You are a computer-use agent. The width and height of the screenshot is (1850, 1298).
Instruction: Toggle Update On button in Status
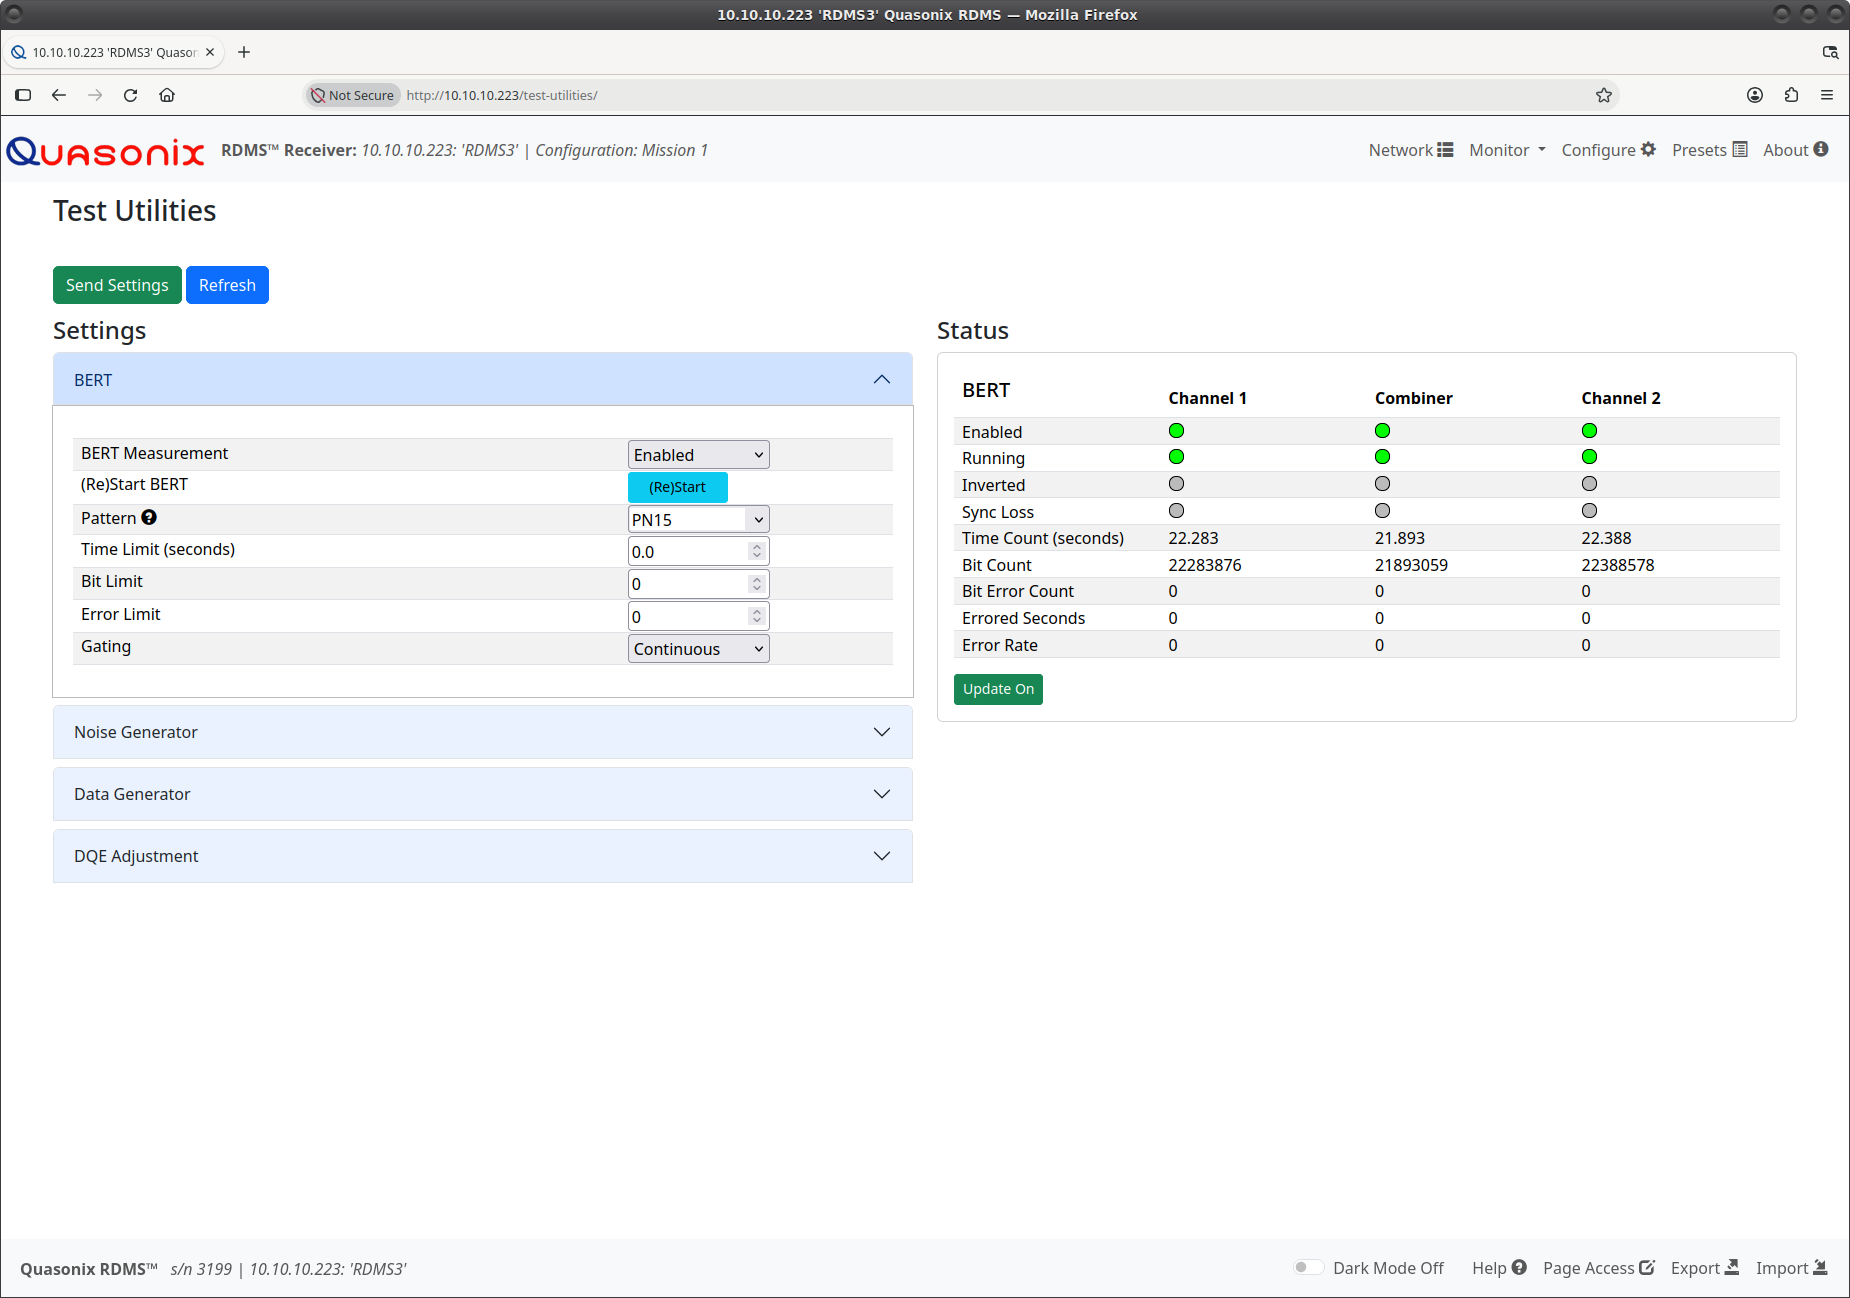(x=998, y=689)
